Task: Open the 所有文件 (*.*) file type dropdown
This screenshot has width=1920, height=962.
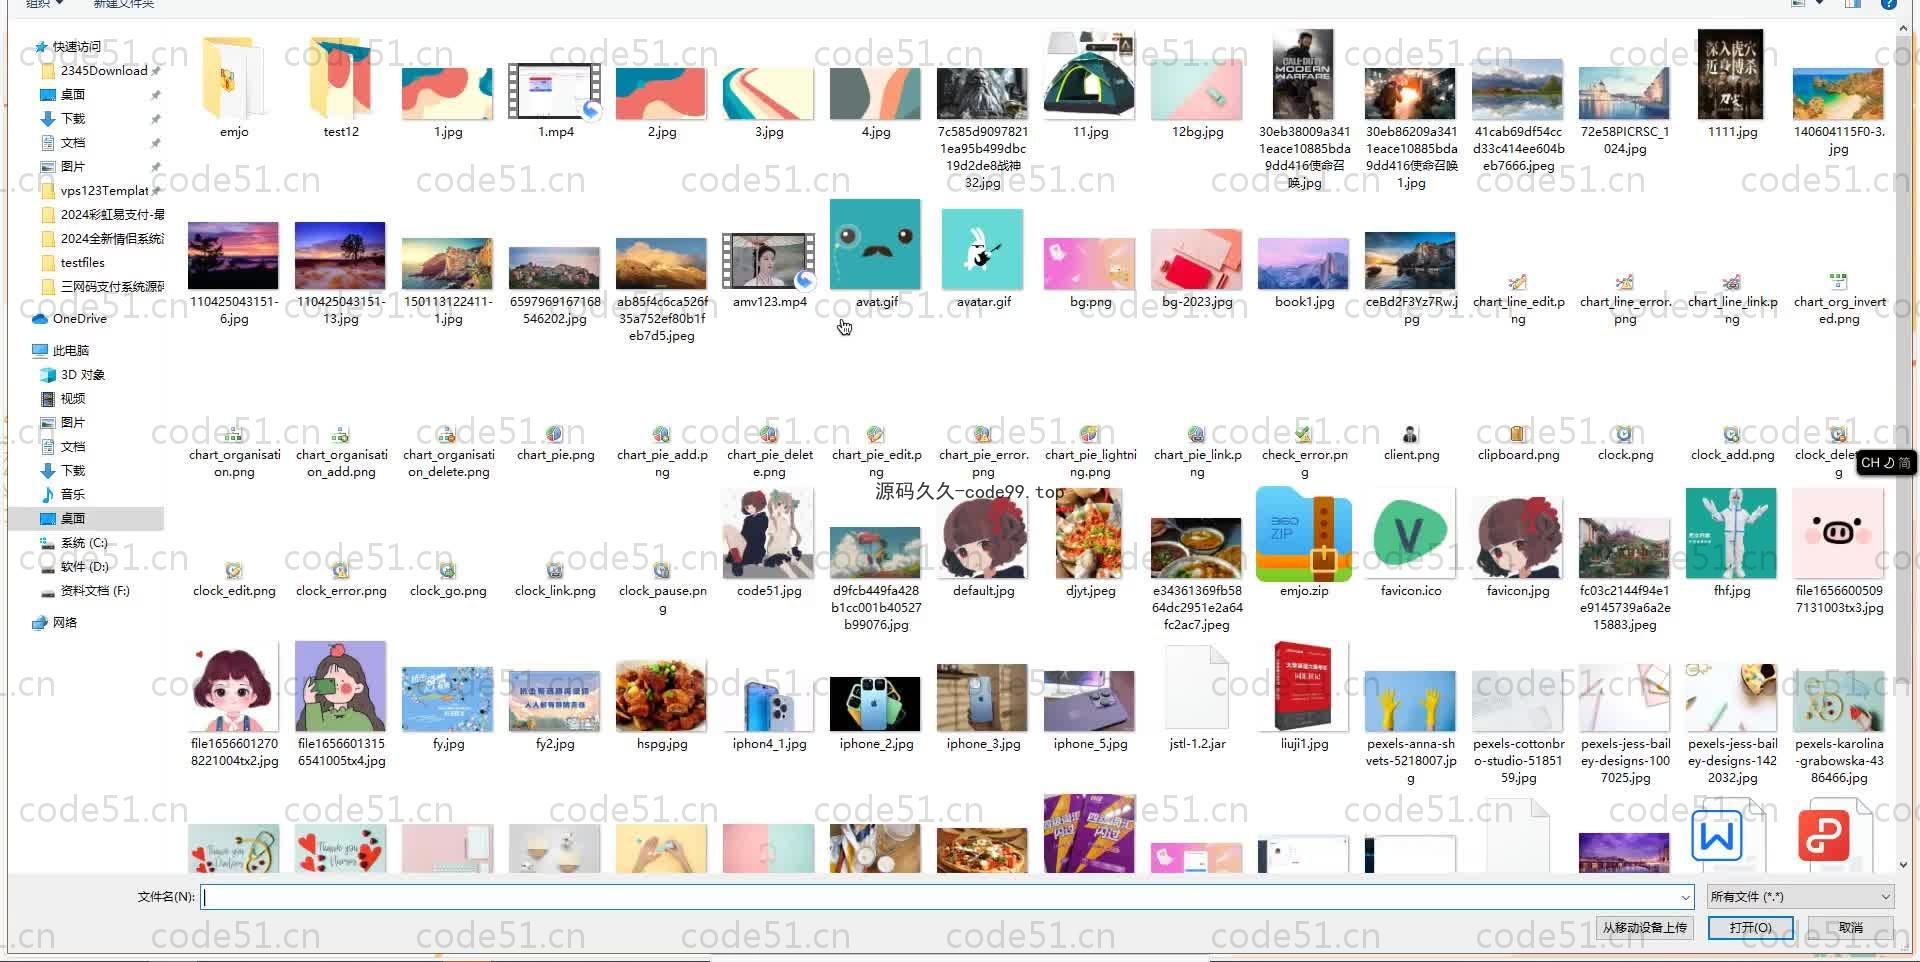Action: pyautogui.click(x=1800, y=897)
